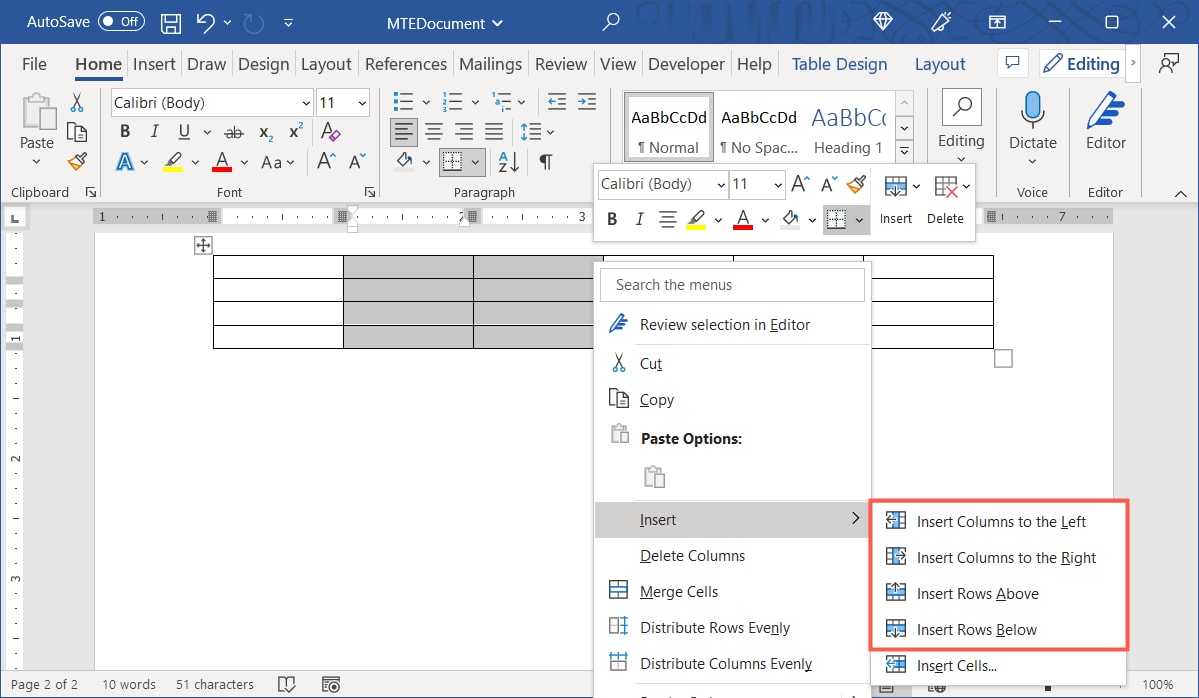Toggle bold formatting in the Font group

click(x=124, y=131)
